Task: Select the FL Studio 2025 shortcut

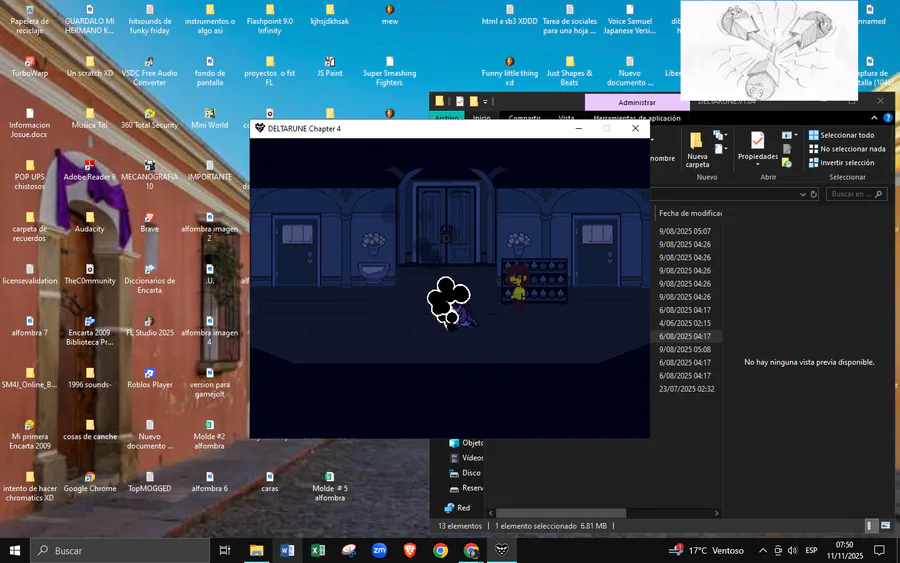Action: coord(149,327)
